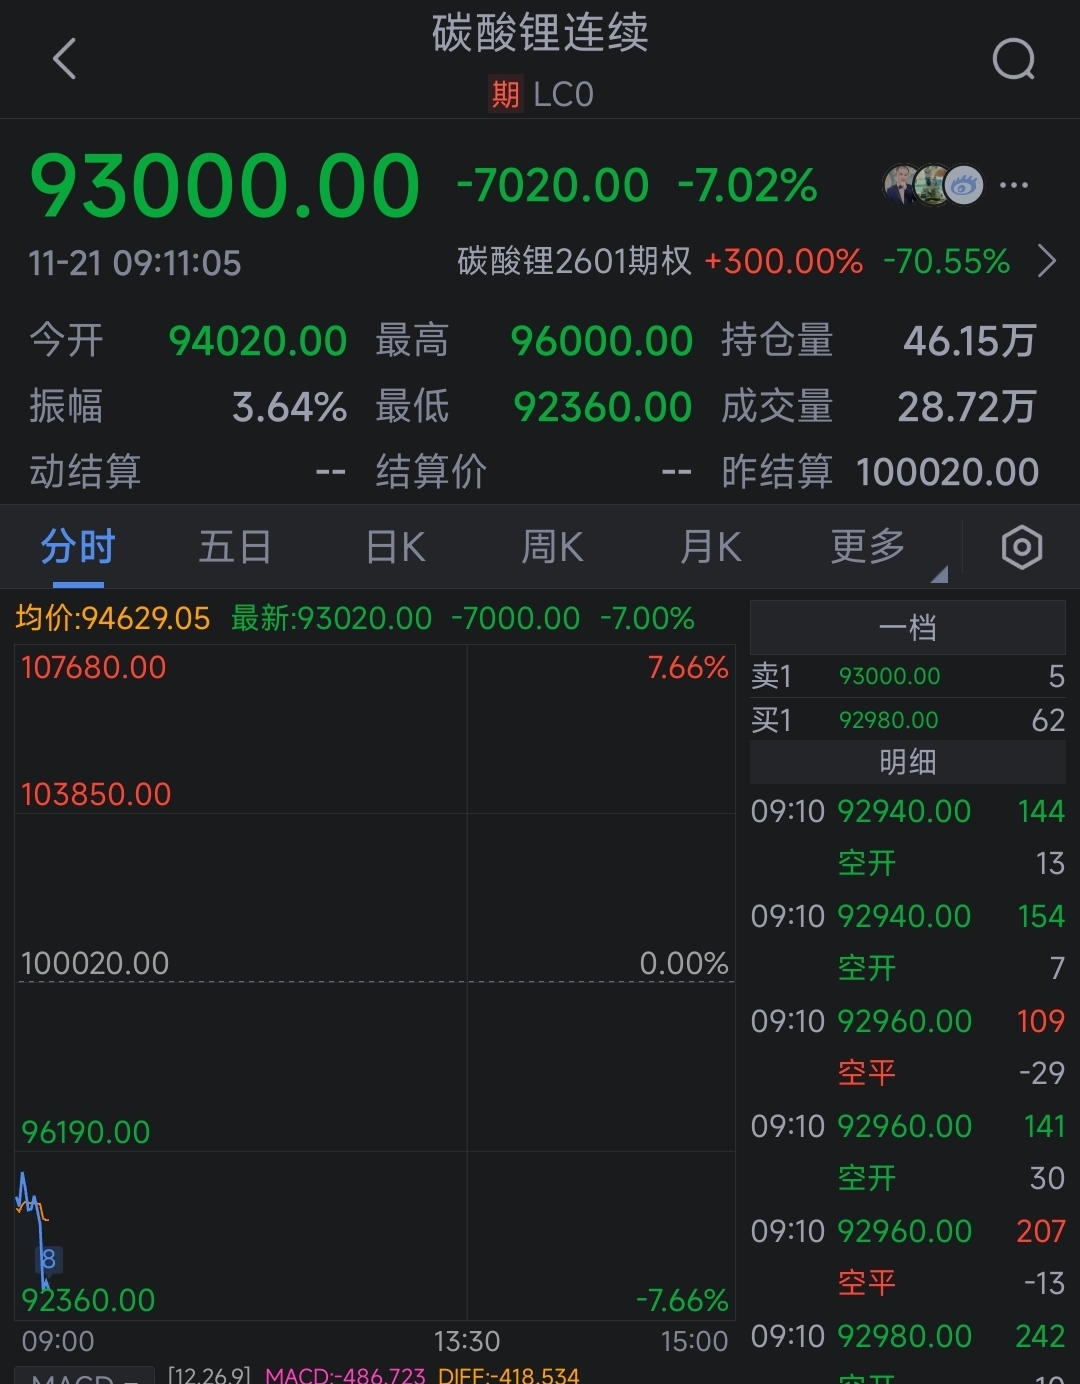1080x1384 pixels.
Task: Tap the chart's 7.66% upper limit label
Action: point(688,667)
